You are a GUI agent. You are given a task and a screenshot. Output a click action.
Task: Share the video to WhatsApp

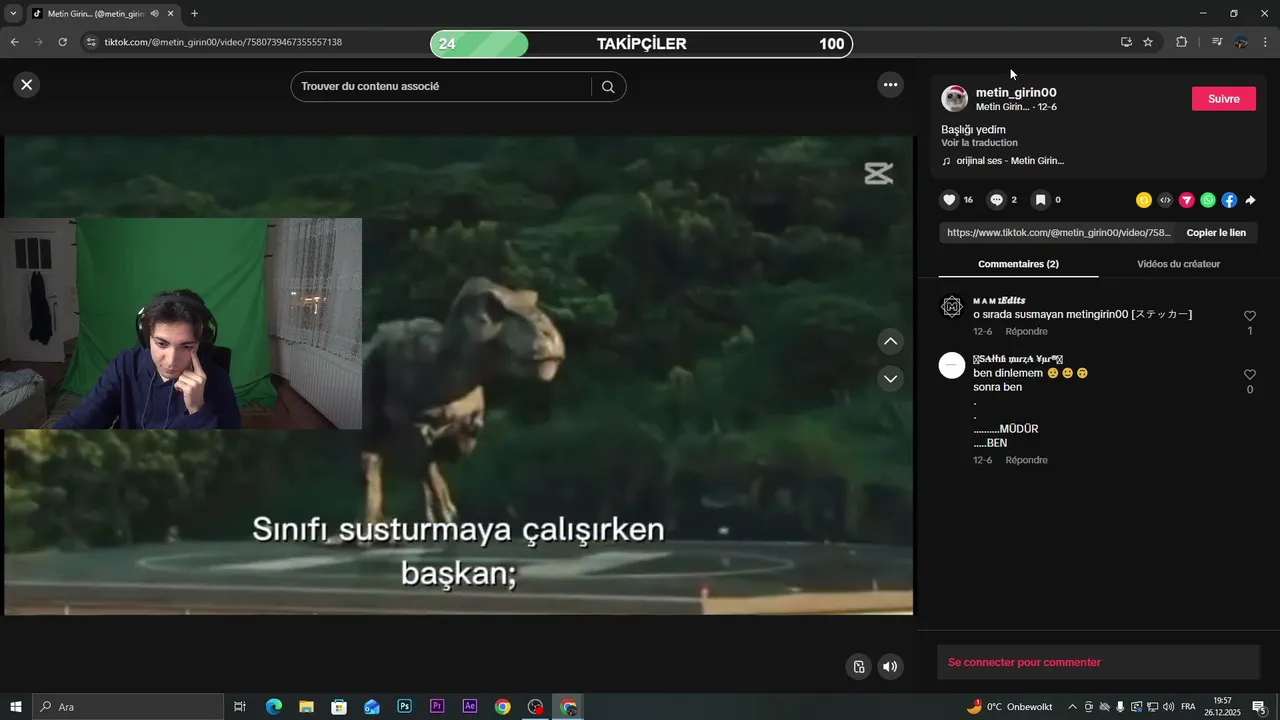point(1208,200)
